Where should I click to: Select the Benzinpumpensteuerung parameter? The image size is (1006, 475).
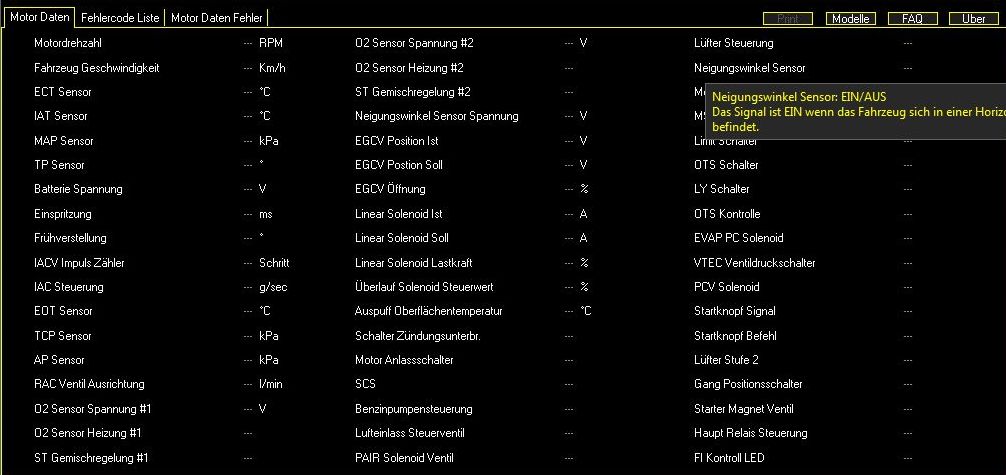(x=413, y=409)
